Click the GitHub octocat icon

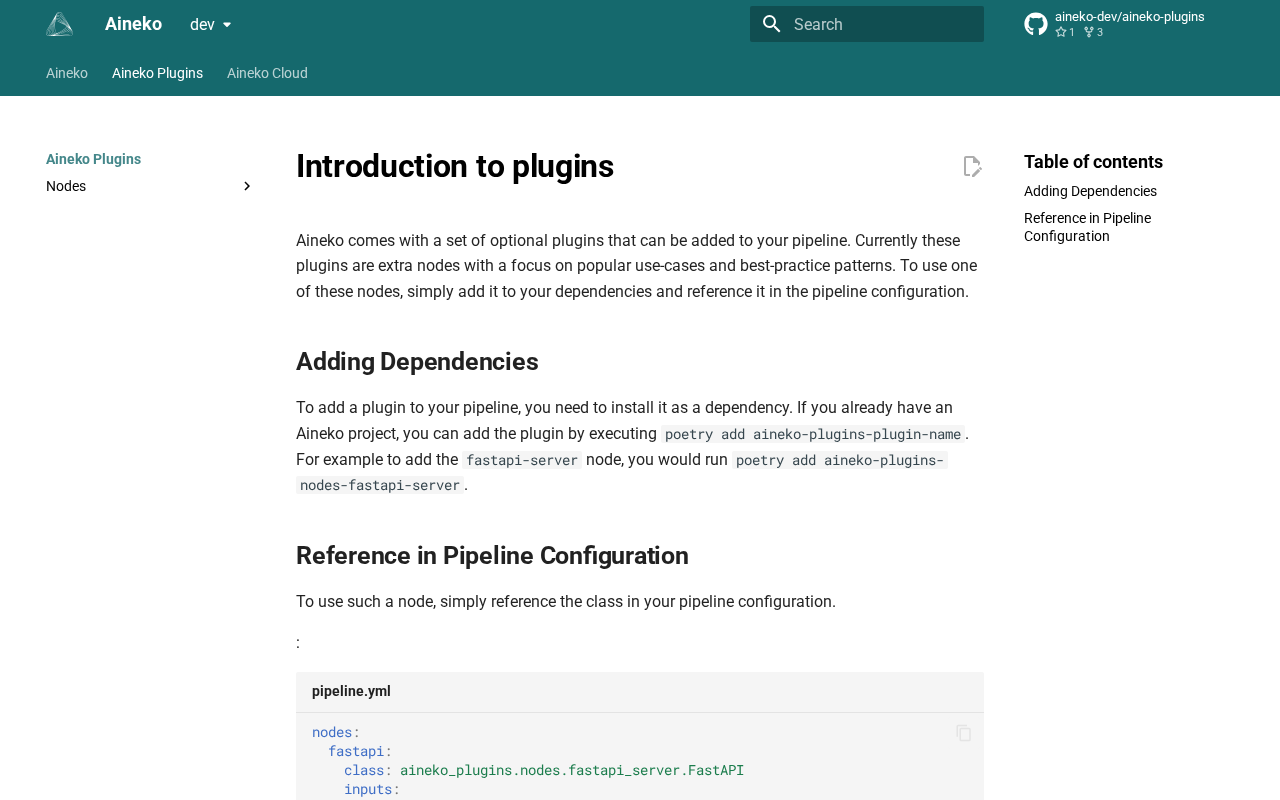tap(1036, 24)
